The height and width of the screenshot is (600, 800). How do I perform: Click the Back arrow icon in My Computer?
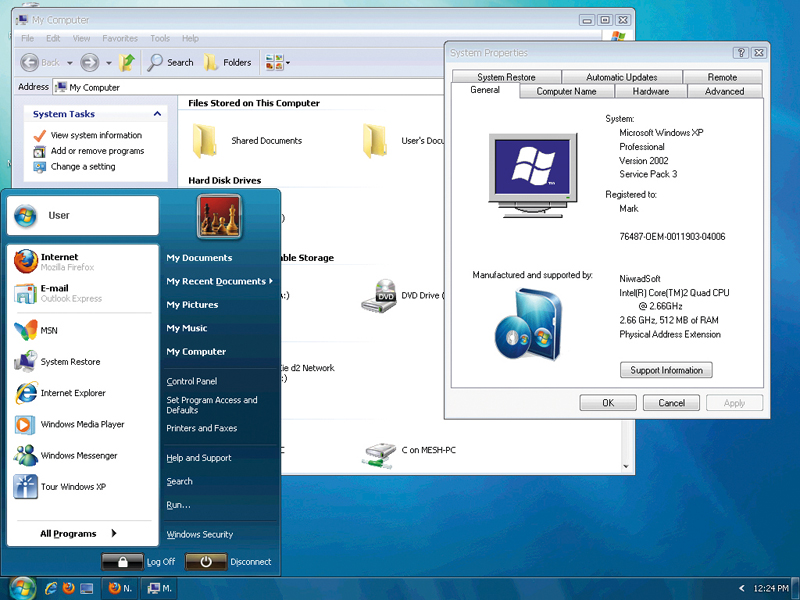click(30, 62)
